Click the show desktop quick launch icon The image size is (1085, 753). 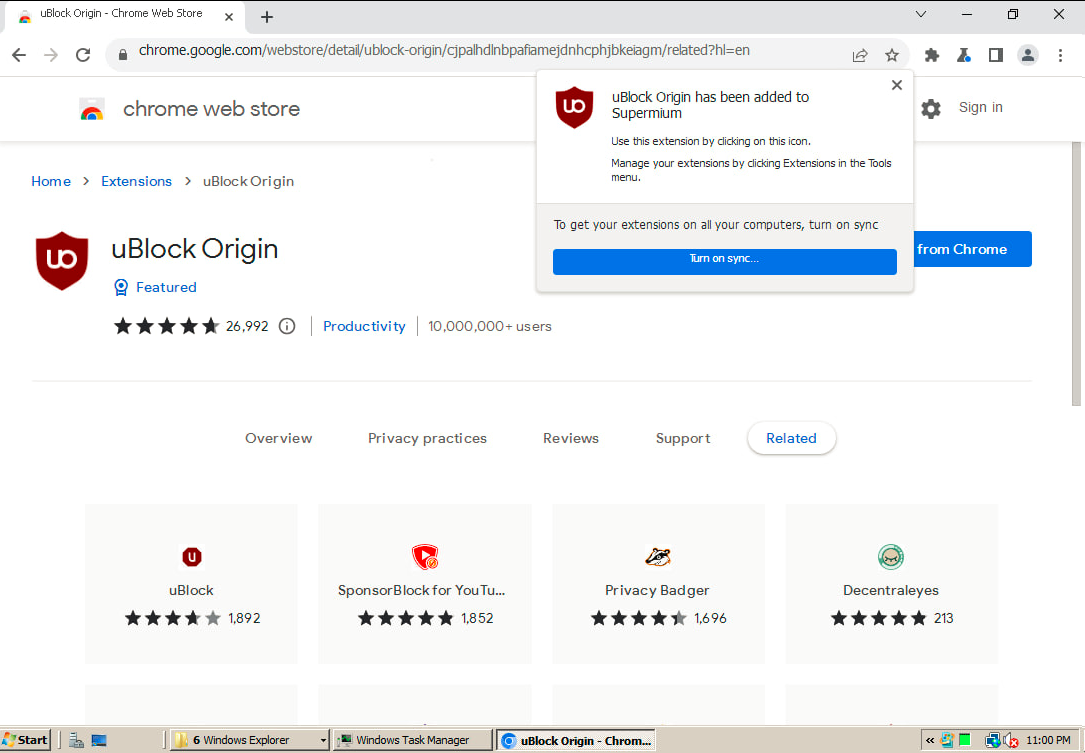pyautogui.click(x=99, y=741)
